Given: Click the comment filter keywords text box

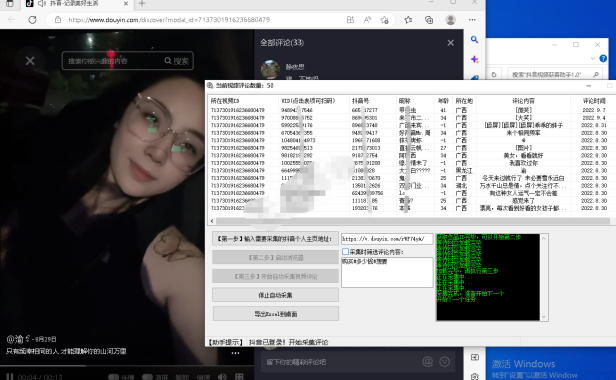Looking at the screenshot, I should [387, 272].
